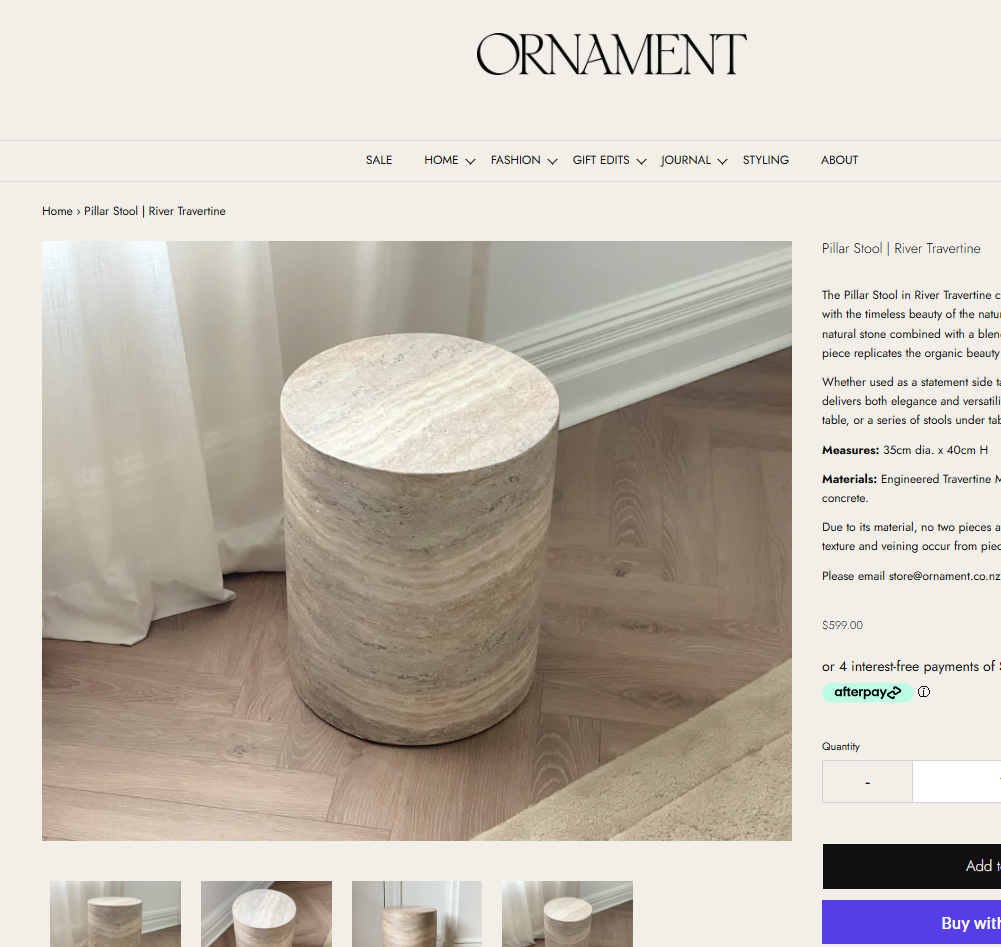
Task: Click the ORNAMENT logo
Action: tap(611, 54)
